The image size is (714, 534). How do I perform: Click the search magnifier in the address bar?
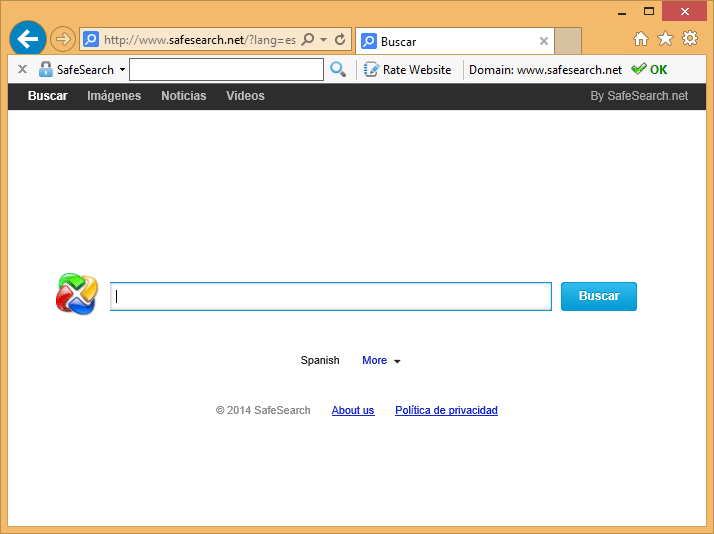[x=308, y=40]
